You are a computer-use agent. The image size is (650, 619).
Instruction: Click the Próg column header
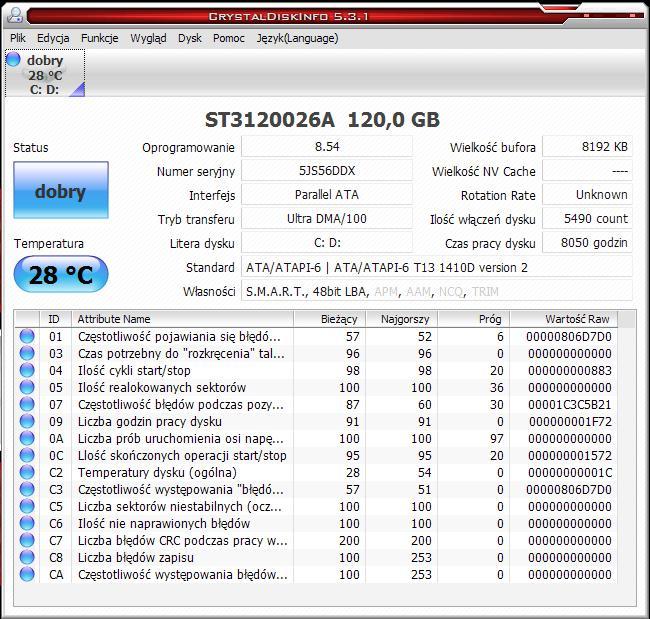[474, 319]
